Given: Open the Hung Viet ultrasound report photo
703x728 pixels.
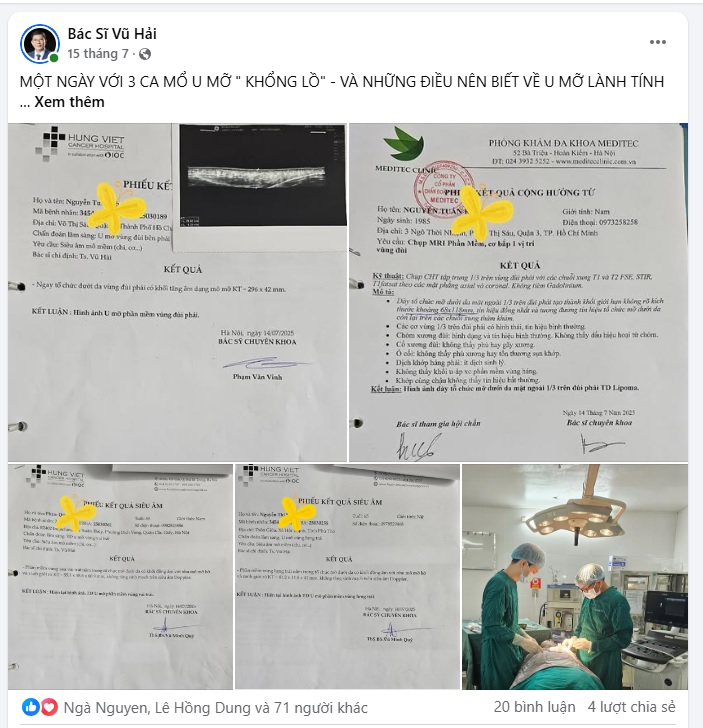Looking at the screenshot, I should [x=177, y=292].
